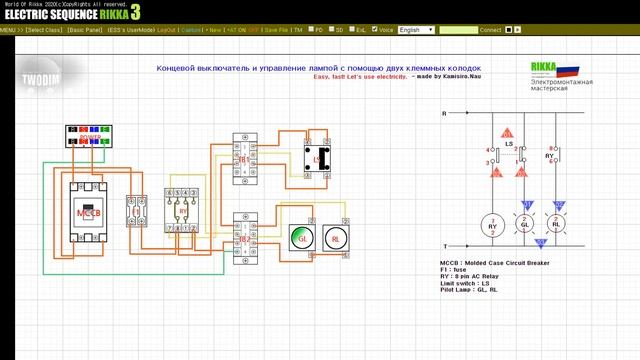Click the 'Limit switch : LS' legend line
640x360 pixels.
coord(464,283)
